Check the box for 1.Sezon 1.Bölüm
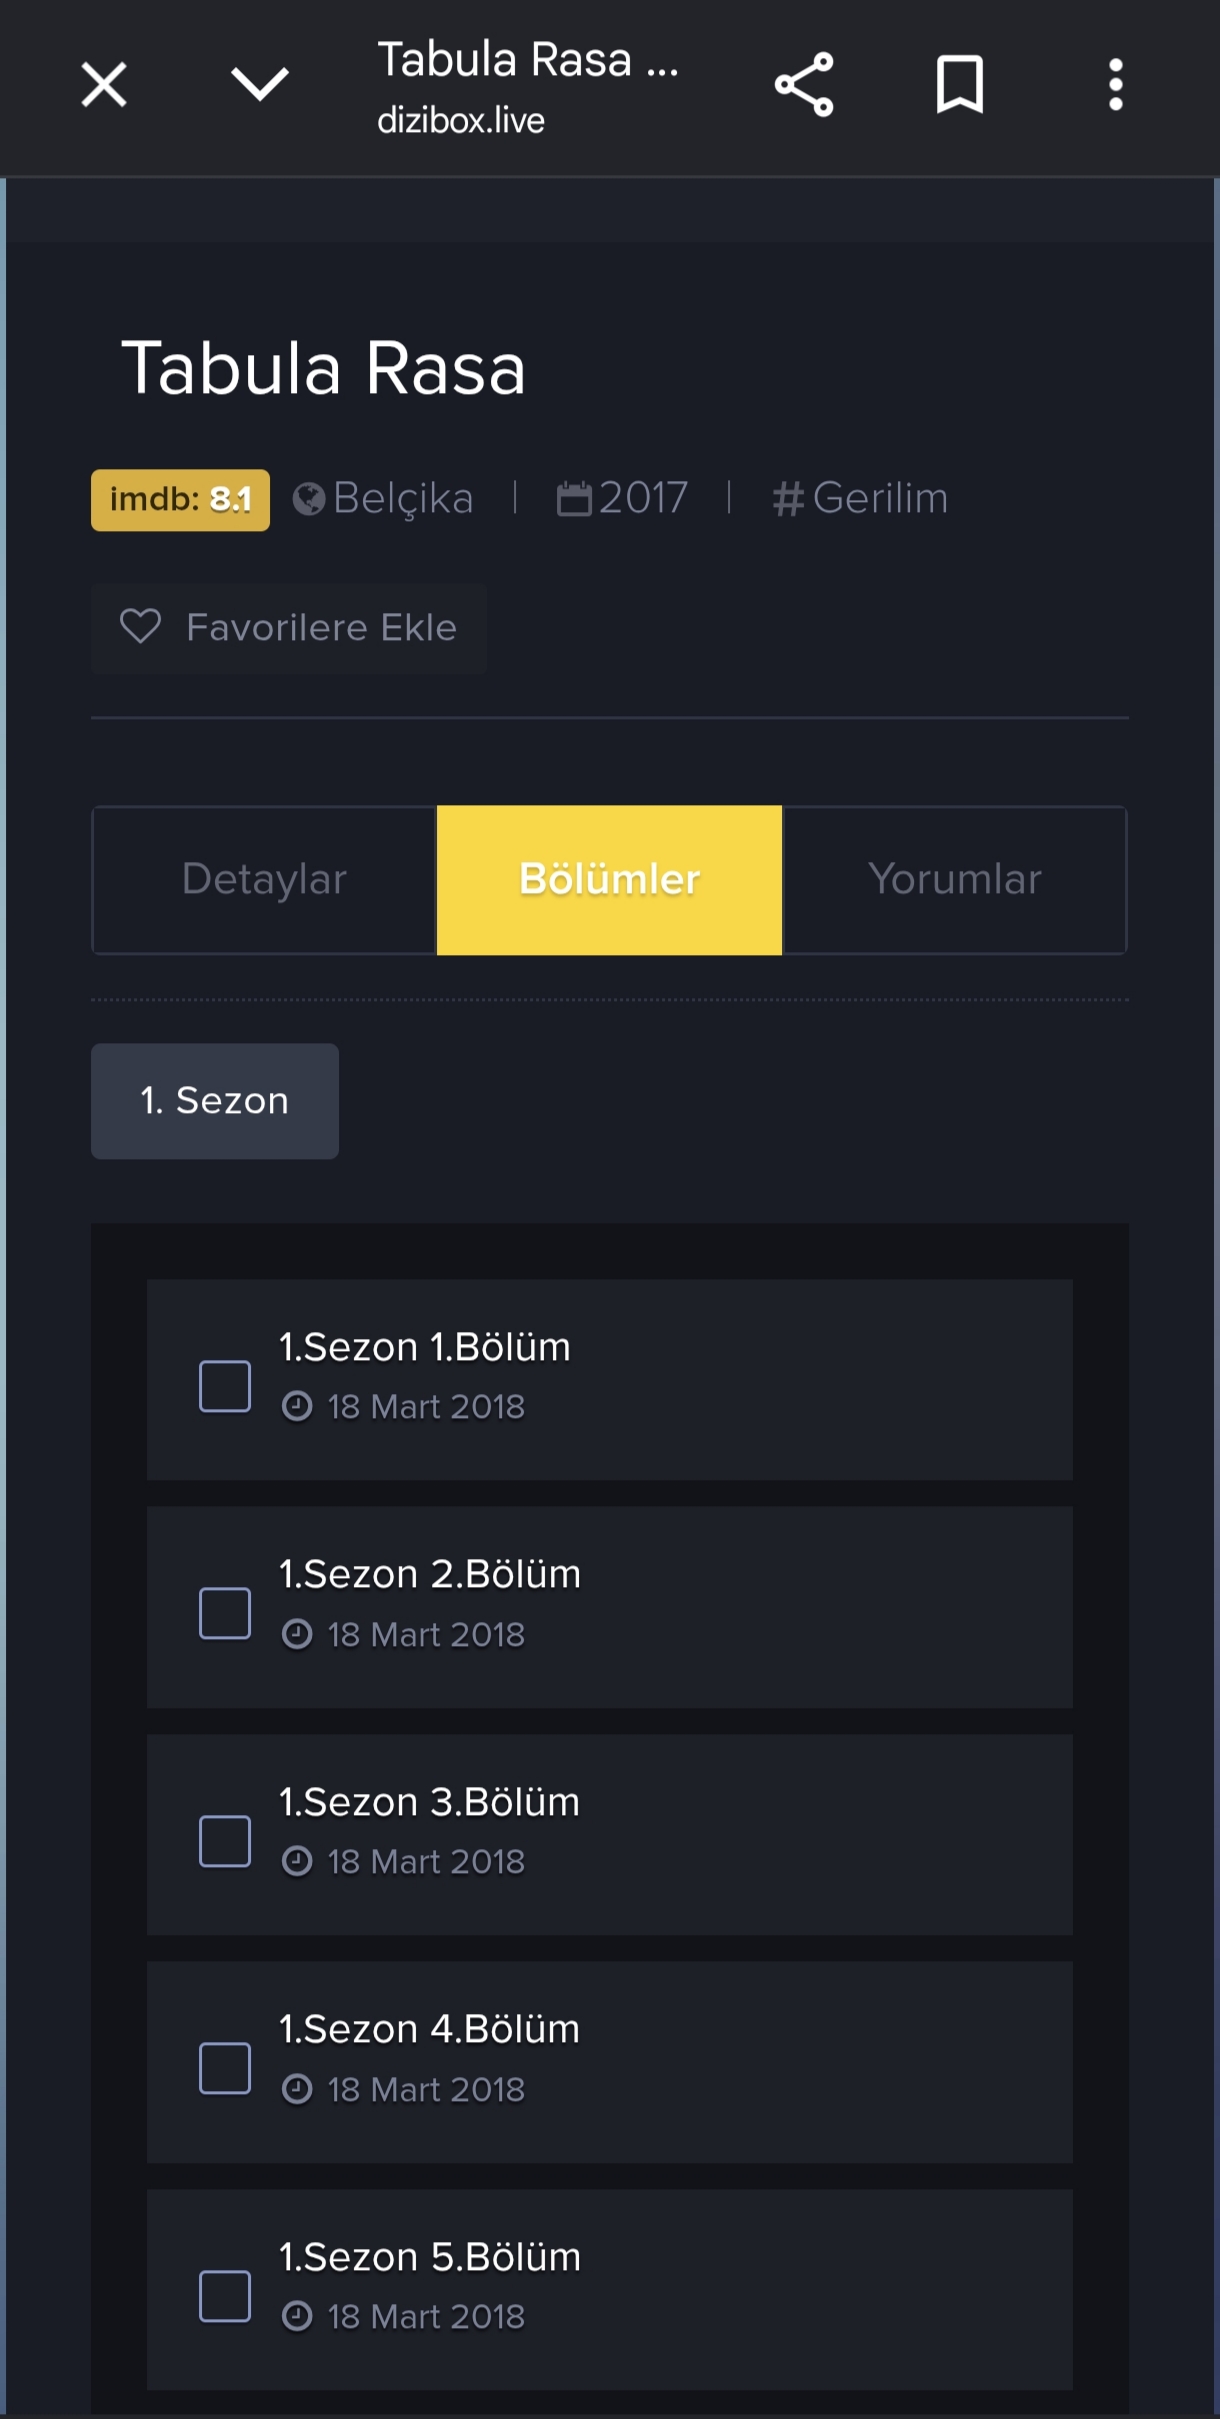Screen dimensions: 1220x2419 coord(225,1386)
